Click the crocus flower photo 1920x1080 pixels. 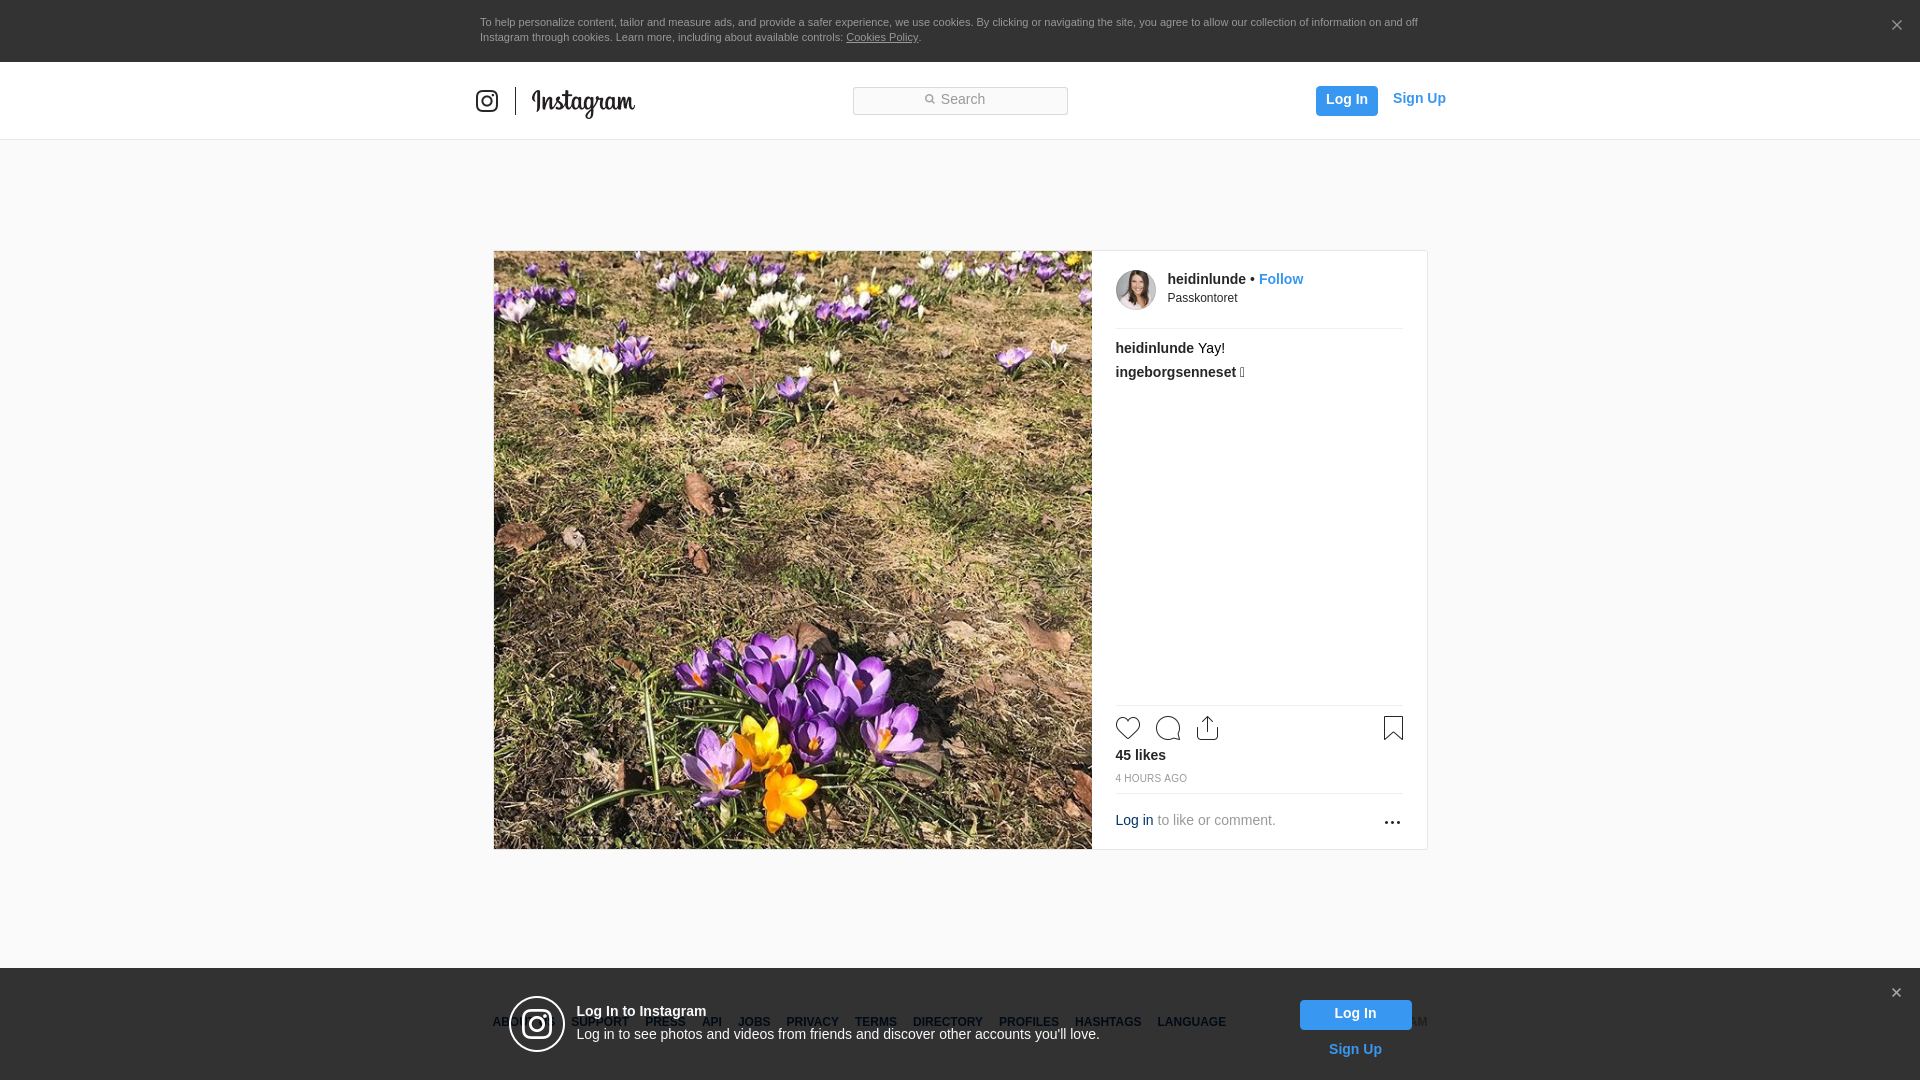793,550
